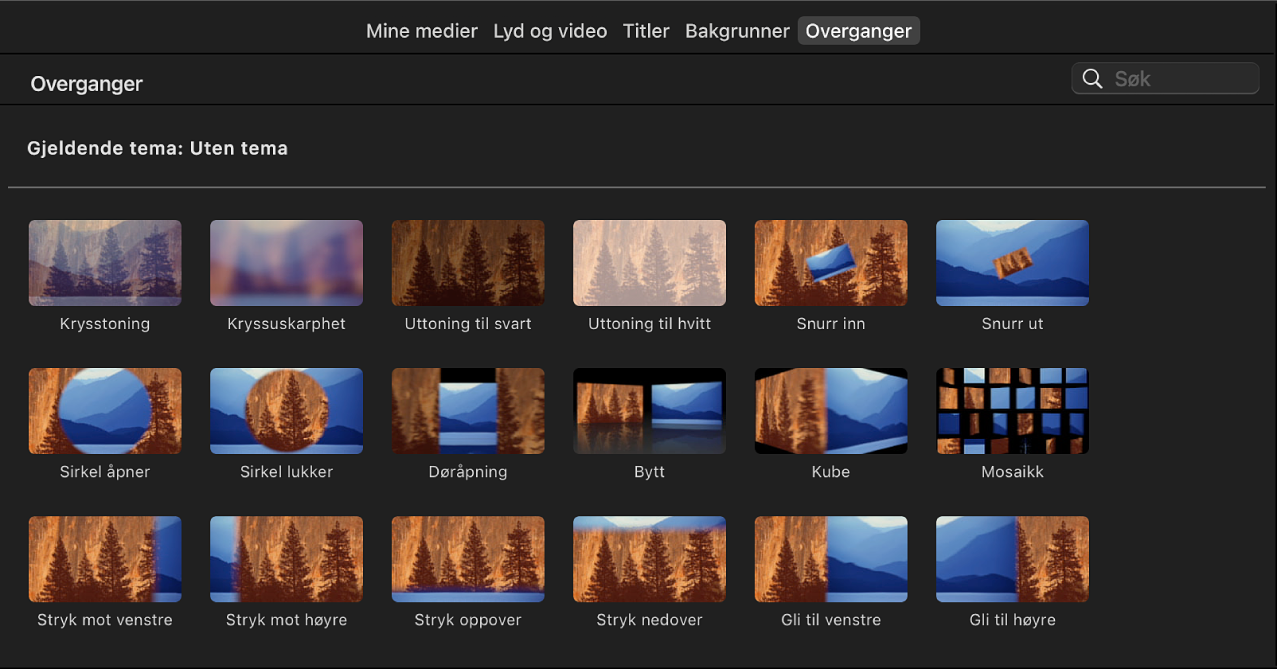Click the Snurr inn label

tap(831, 324)
